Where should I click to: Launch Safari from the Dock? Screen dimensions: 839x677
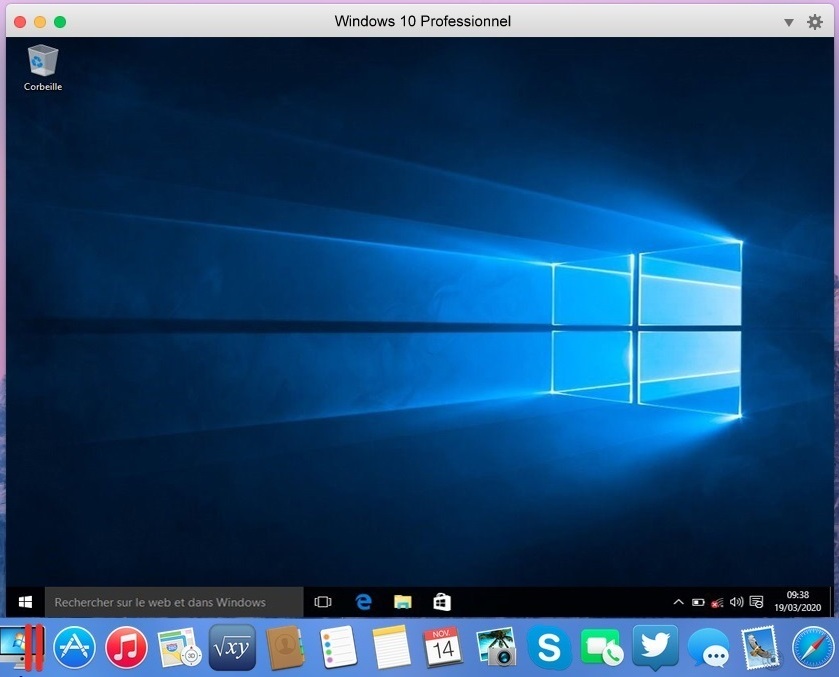(x=813, y=648)
